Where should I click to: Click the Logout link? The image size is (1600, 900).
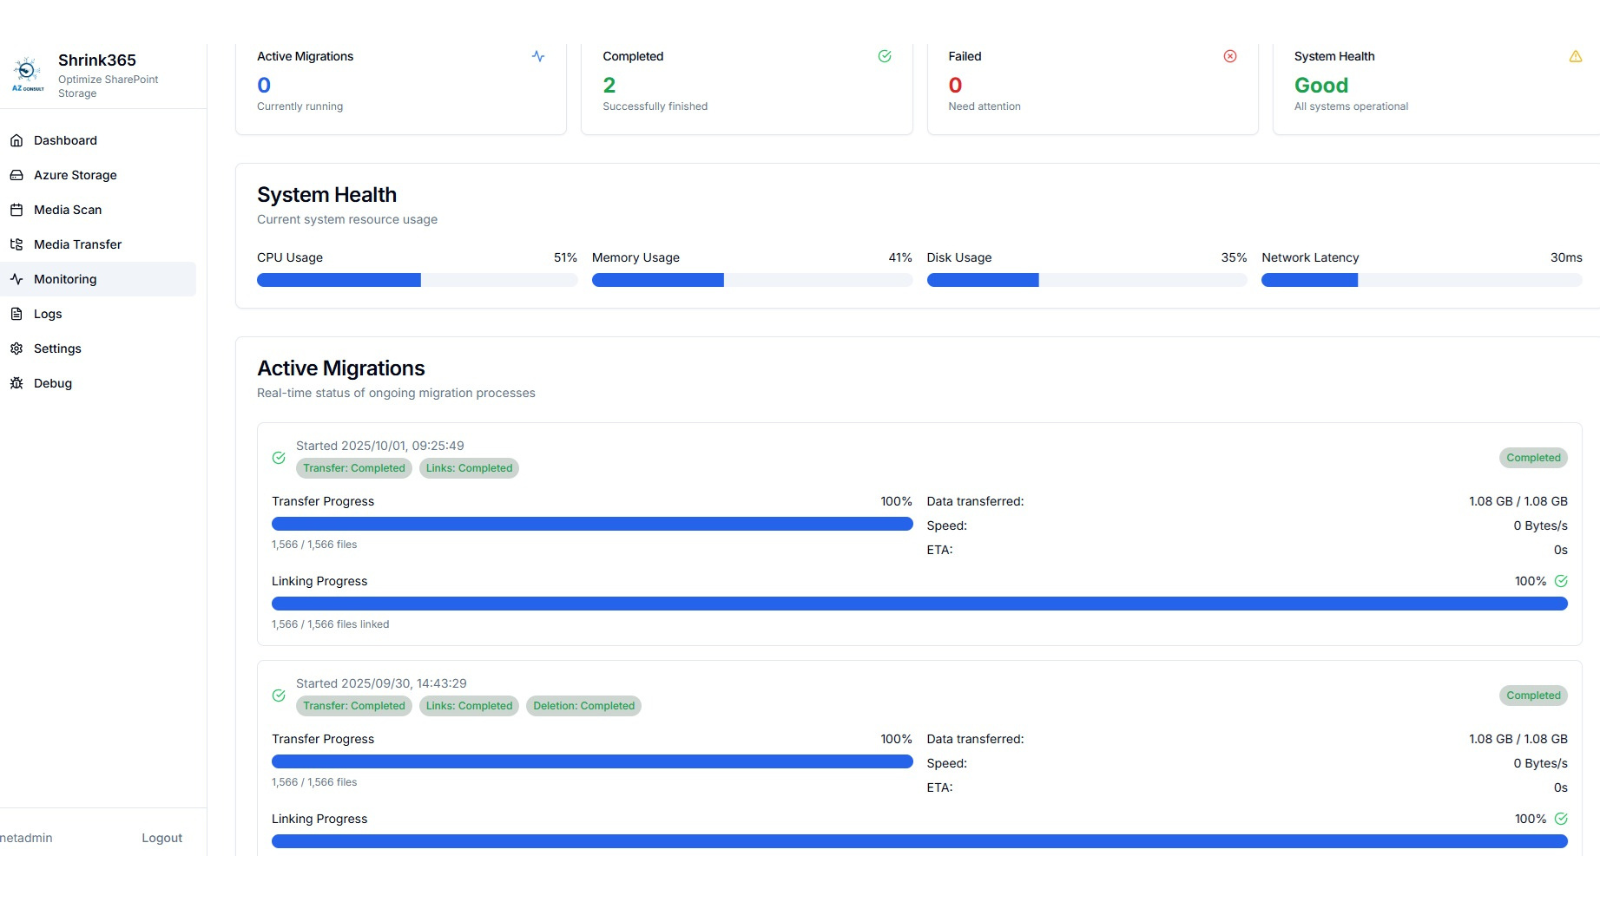(x=162, y=838)
